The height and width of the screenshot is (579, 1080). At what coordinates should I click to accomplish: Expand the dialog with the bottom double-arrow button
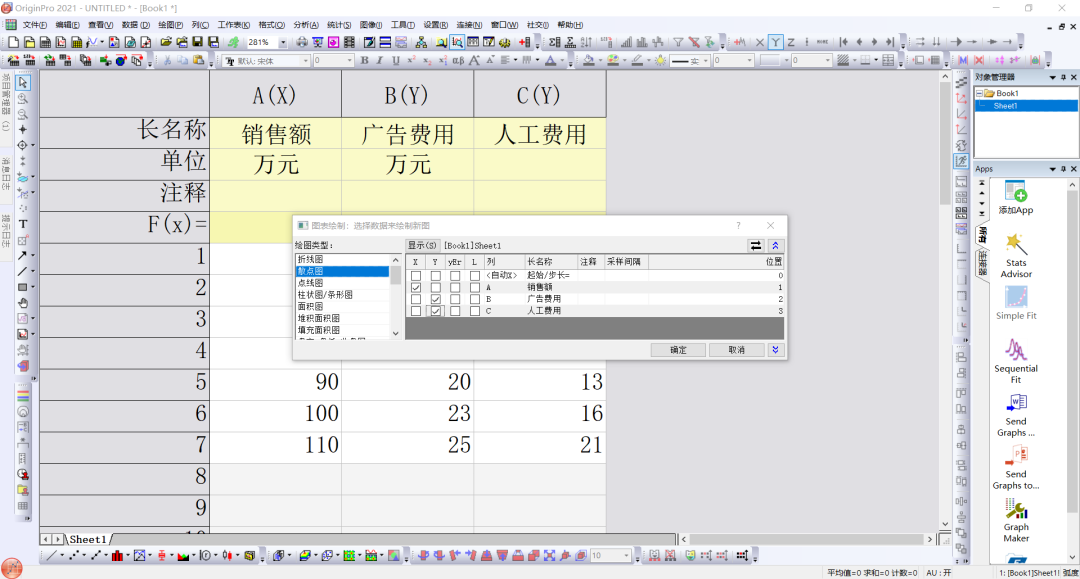tap(776, 350)
